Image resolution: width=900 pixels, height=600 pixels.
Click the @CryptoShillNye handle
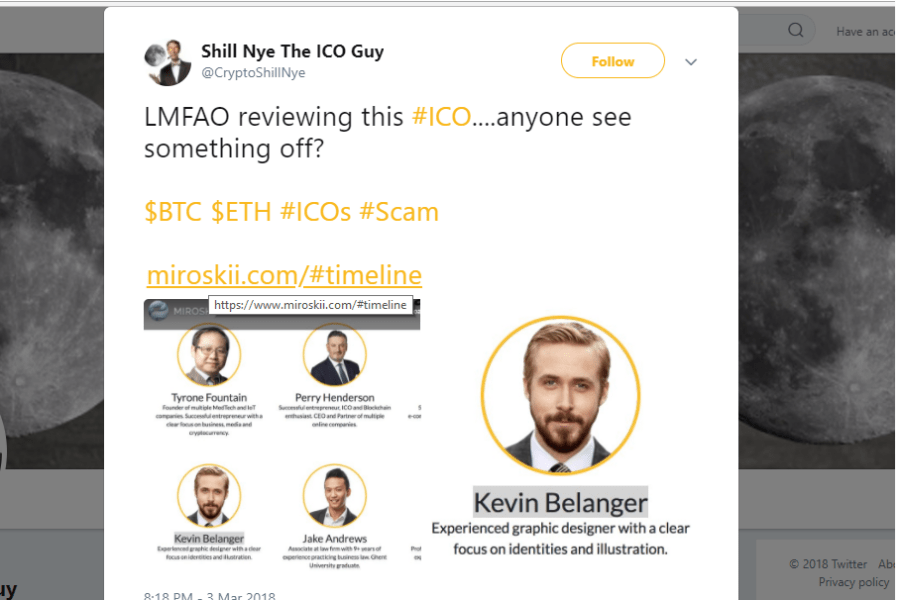tap(253, 73)
